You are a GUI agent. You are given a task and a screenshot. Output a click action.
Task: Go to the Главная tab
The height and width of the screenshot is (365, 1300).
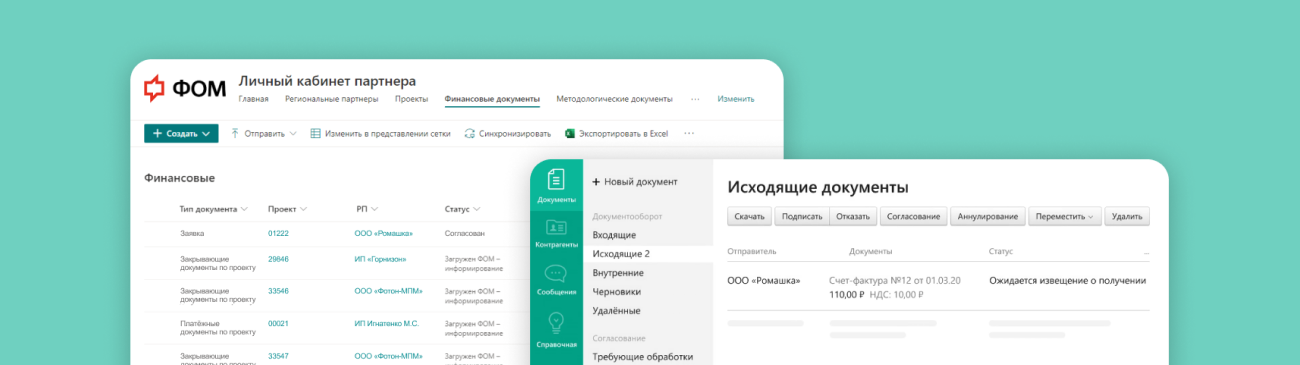pos(253,99)
